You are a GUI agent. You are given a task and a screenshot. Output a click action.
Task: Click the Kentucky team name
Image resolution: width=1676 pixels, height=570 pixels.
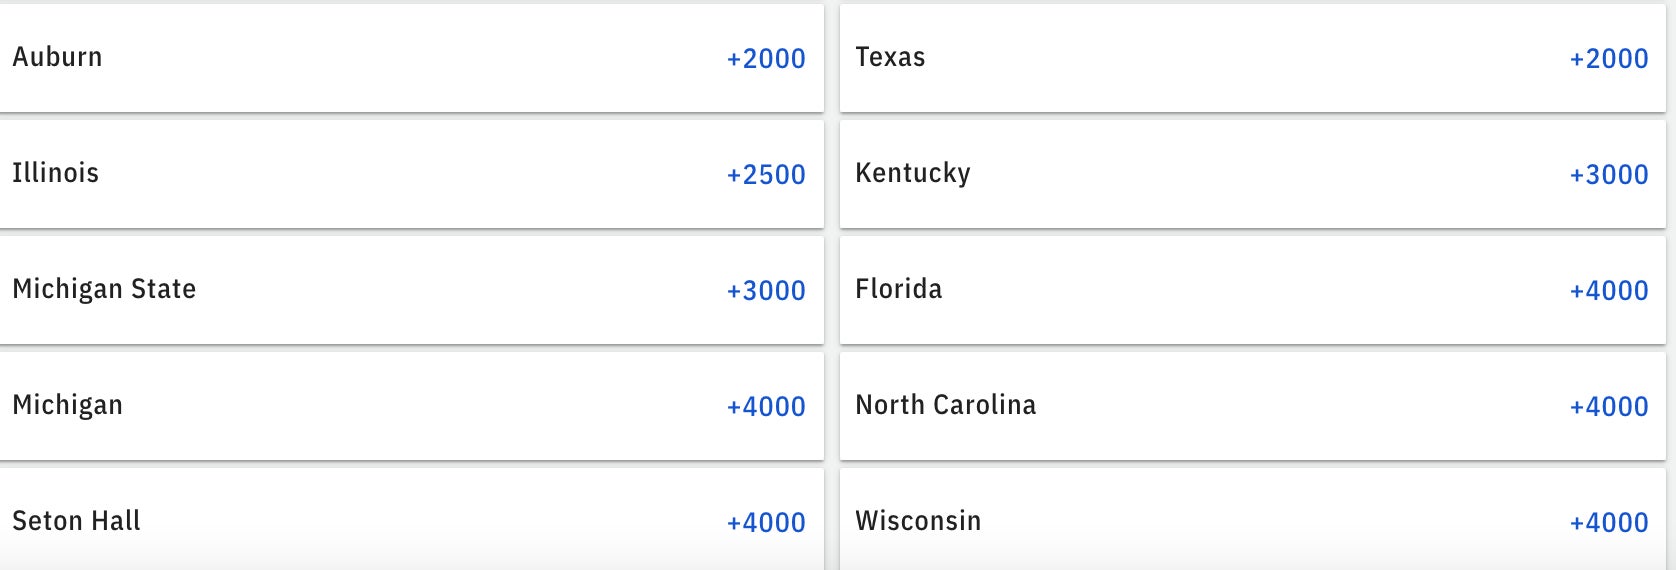(912, 173)
